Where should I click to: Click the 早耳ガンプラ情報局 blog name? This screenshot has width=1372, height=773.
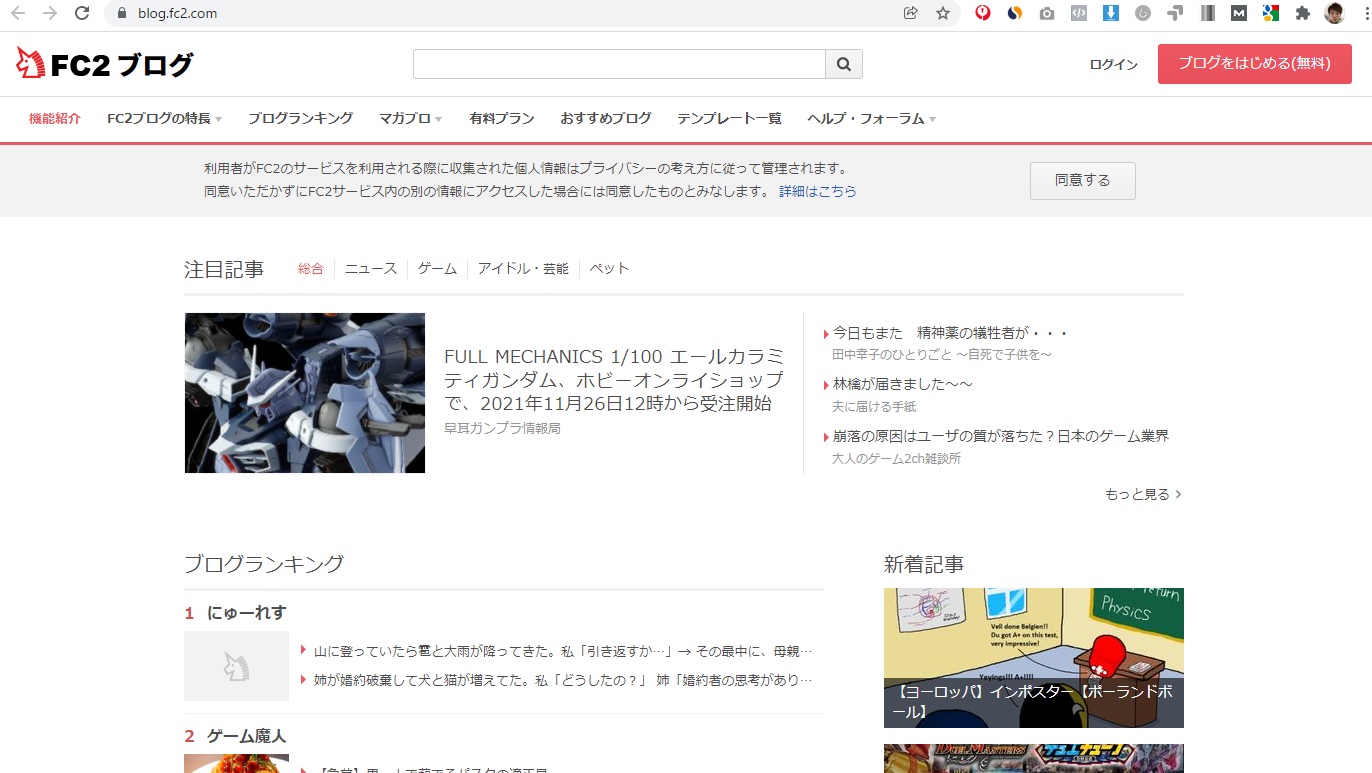click(502, 428)
